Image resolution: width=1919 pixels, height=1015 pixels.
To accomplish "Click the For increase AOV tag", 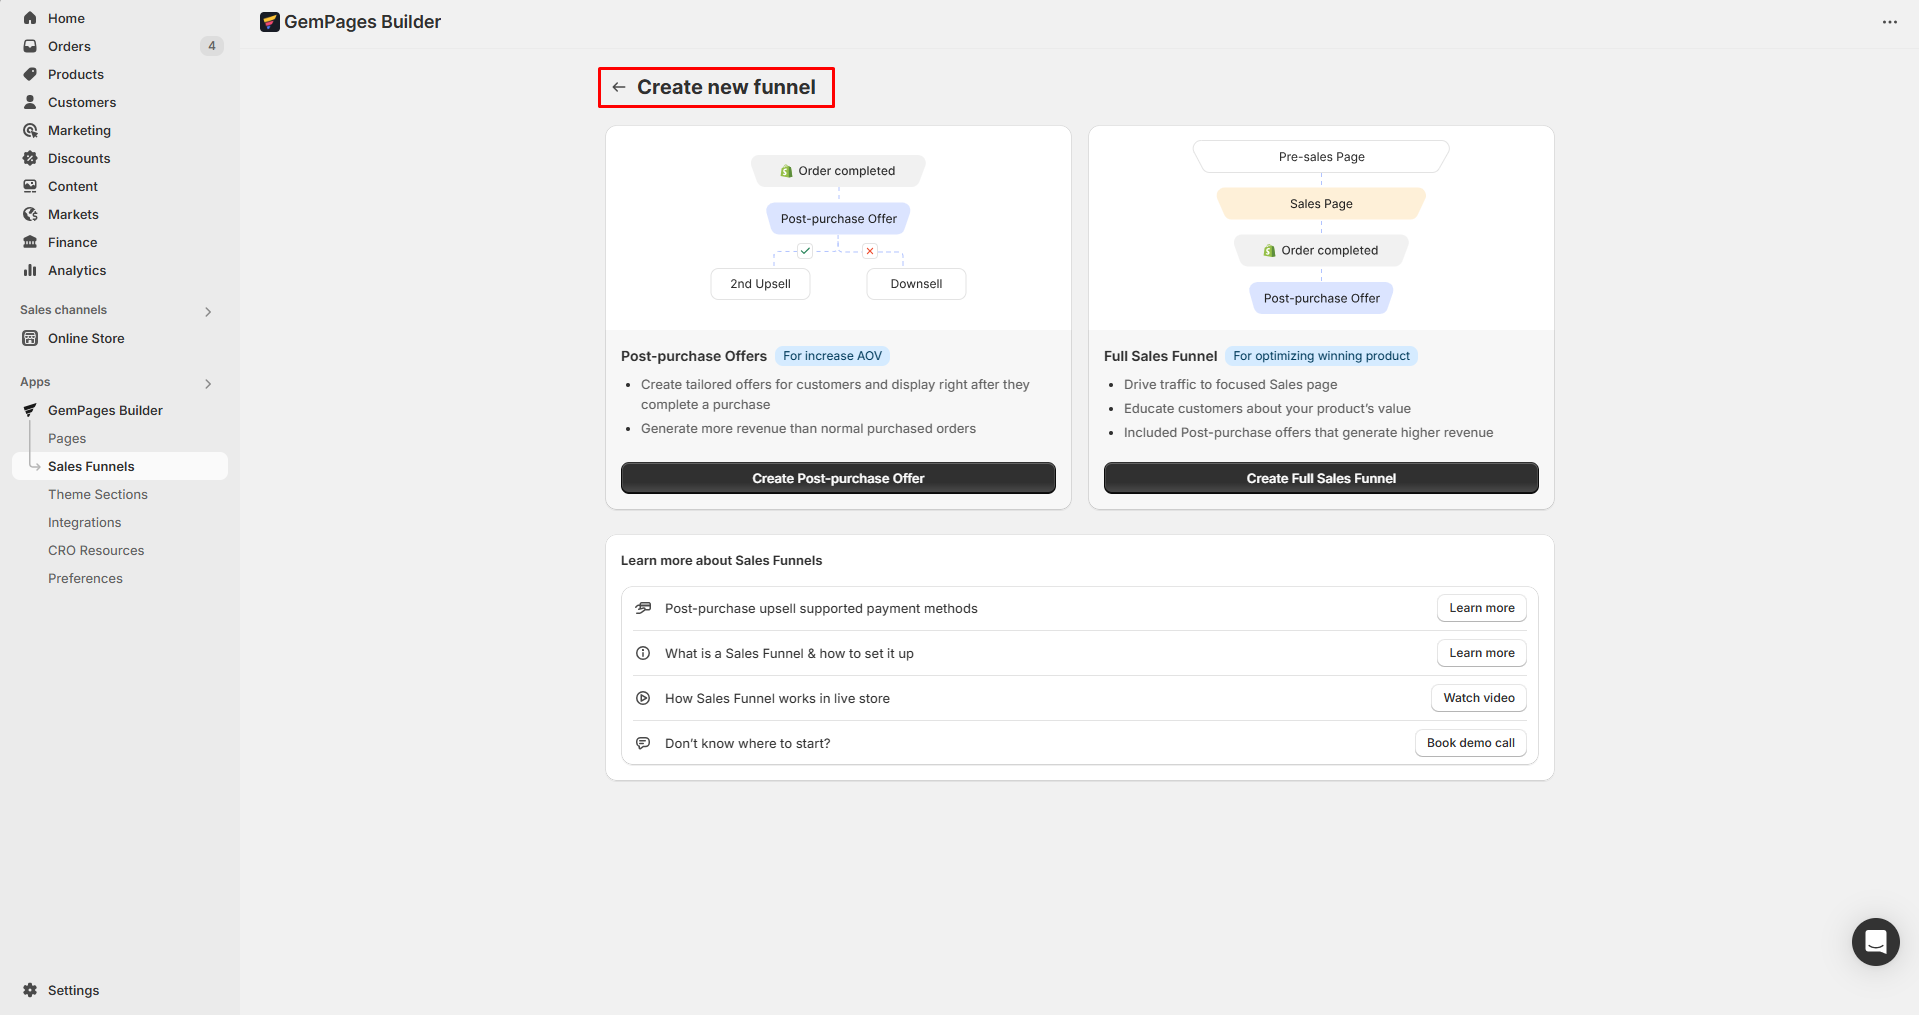I will 832,356.
